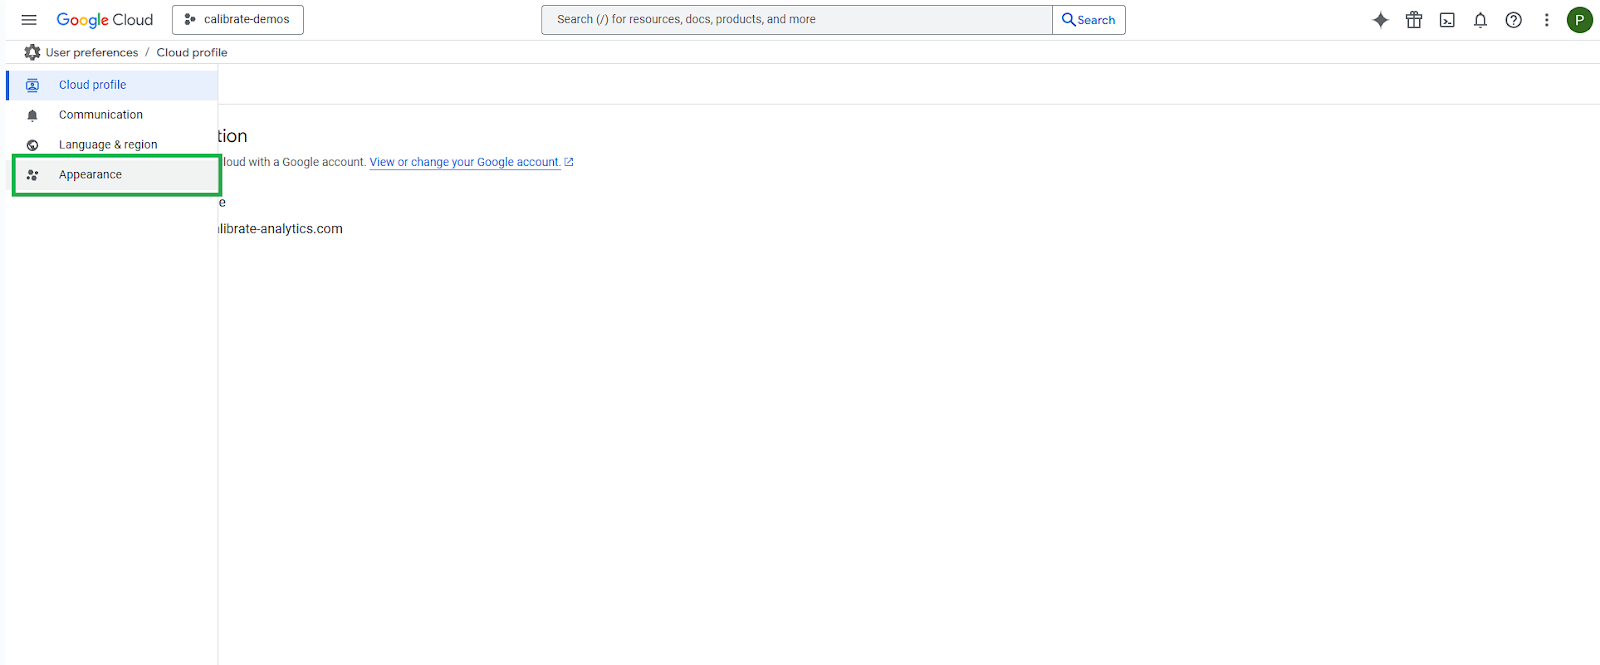Focus the resources search field

pos(797,20)
